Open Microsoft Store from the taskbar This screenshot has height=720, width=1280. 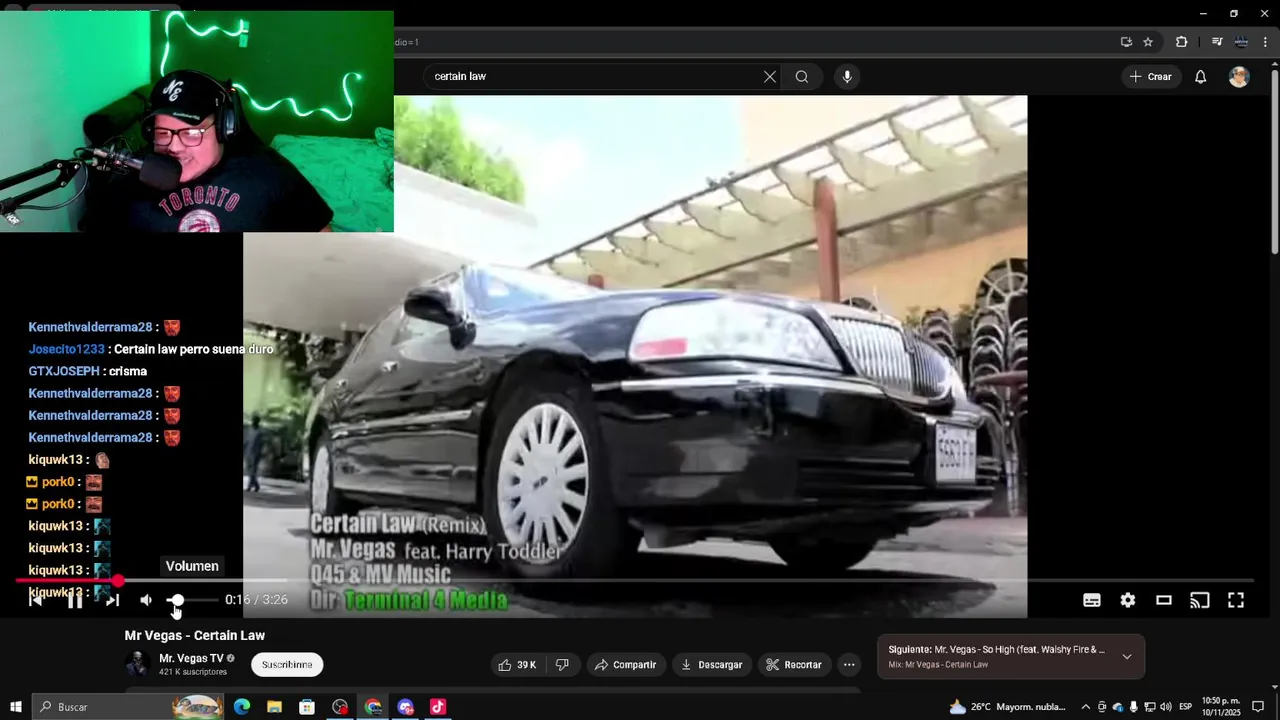pos(307,707)
